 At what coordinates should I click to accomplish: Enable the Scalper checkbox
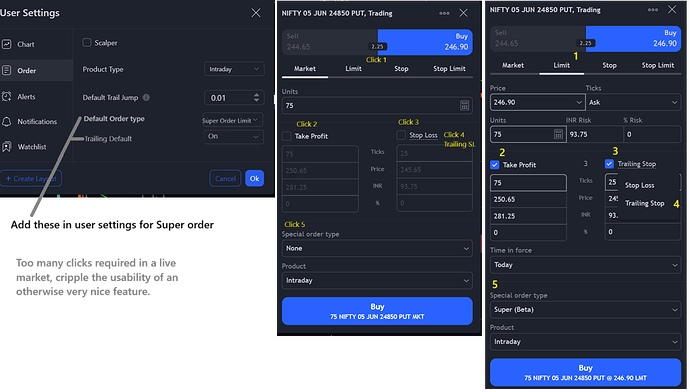click(x=87, y=43)
